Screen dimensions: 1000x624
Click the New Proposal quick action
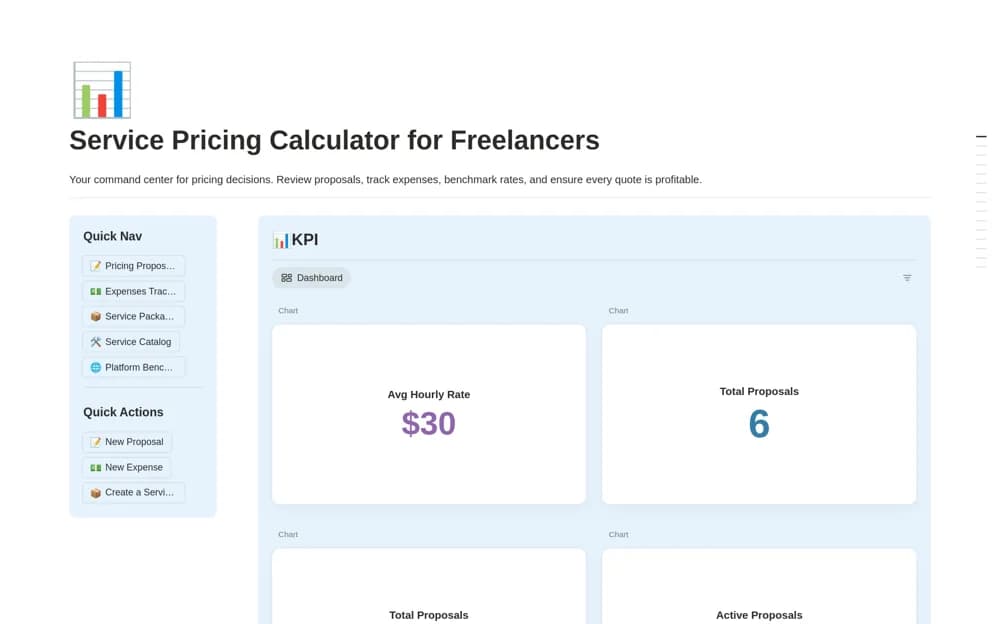pos(127,442)
